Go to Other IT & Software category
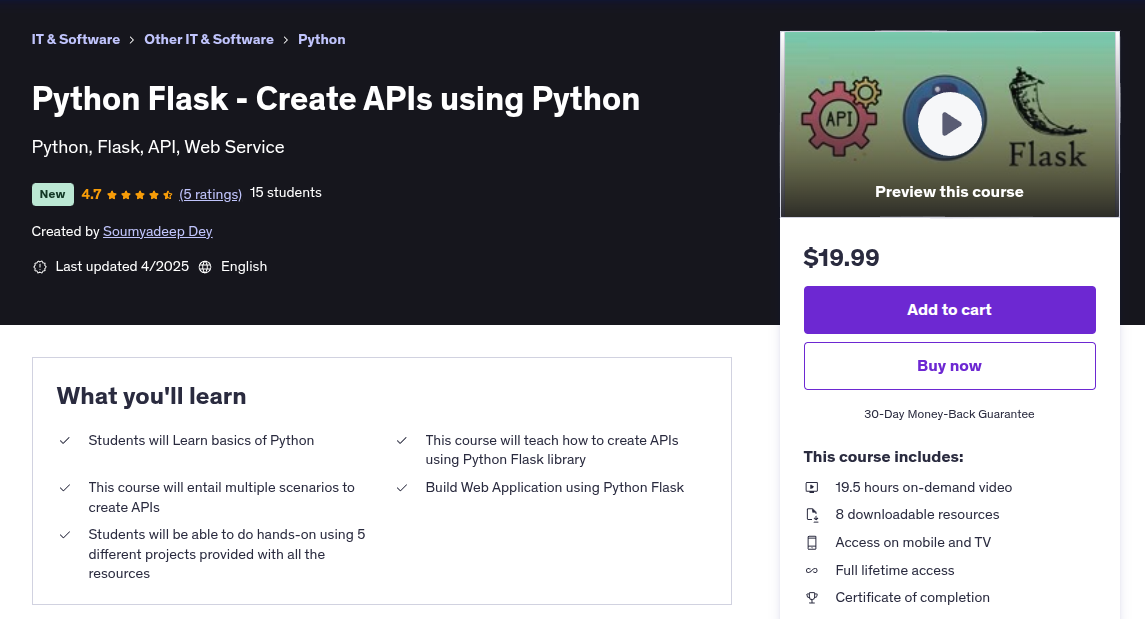1145x619 pixels. coord(209,39)
